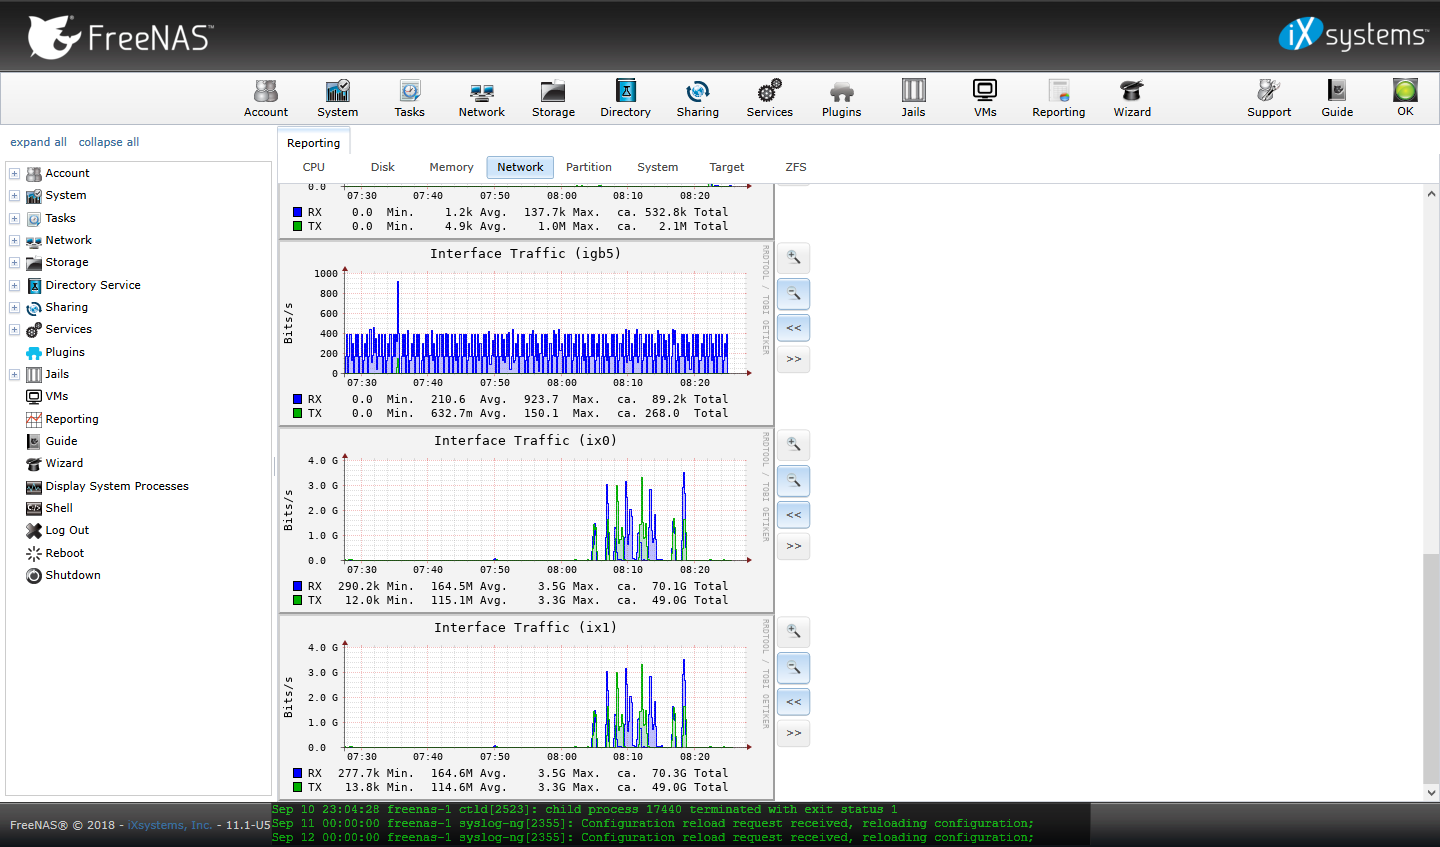
Task: Click the FreeNAS logo in the header
Action: coord(120,37)
